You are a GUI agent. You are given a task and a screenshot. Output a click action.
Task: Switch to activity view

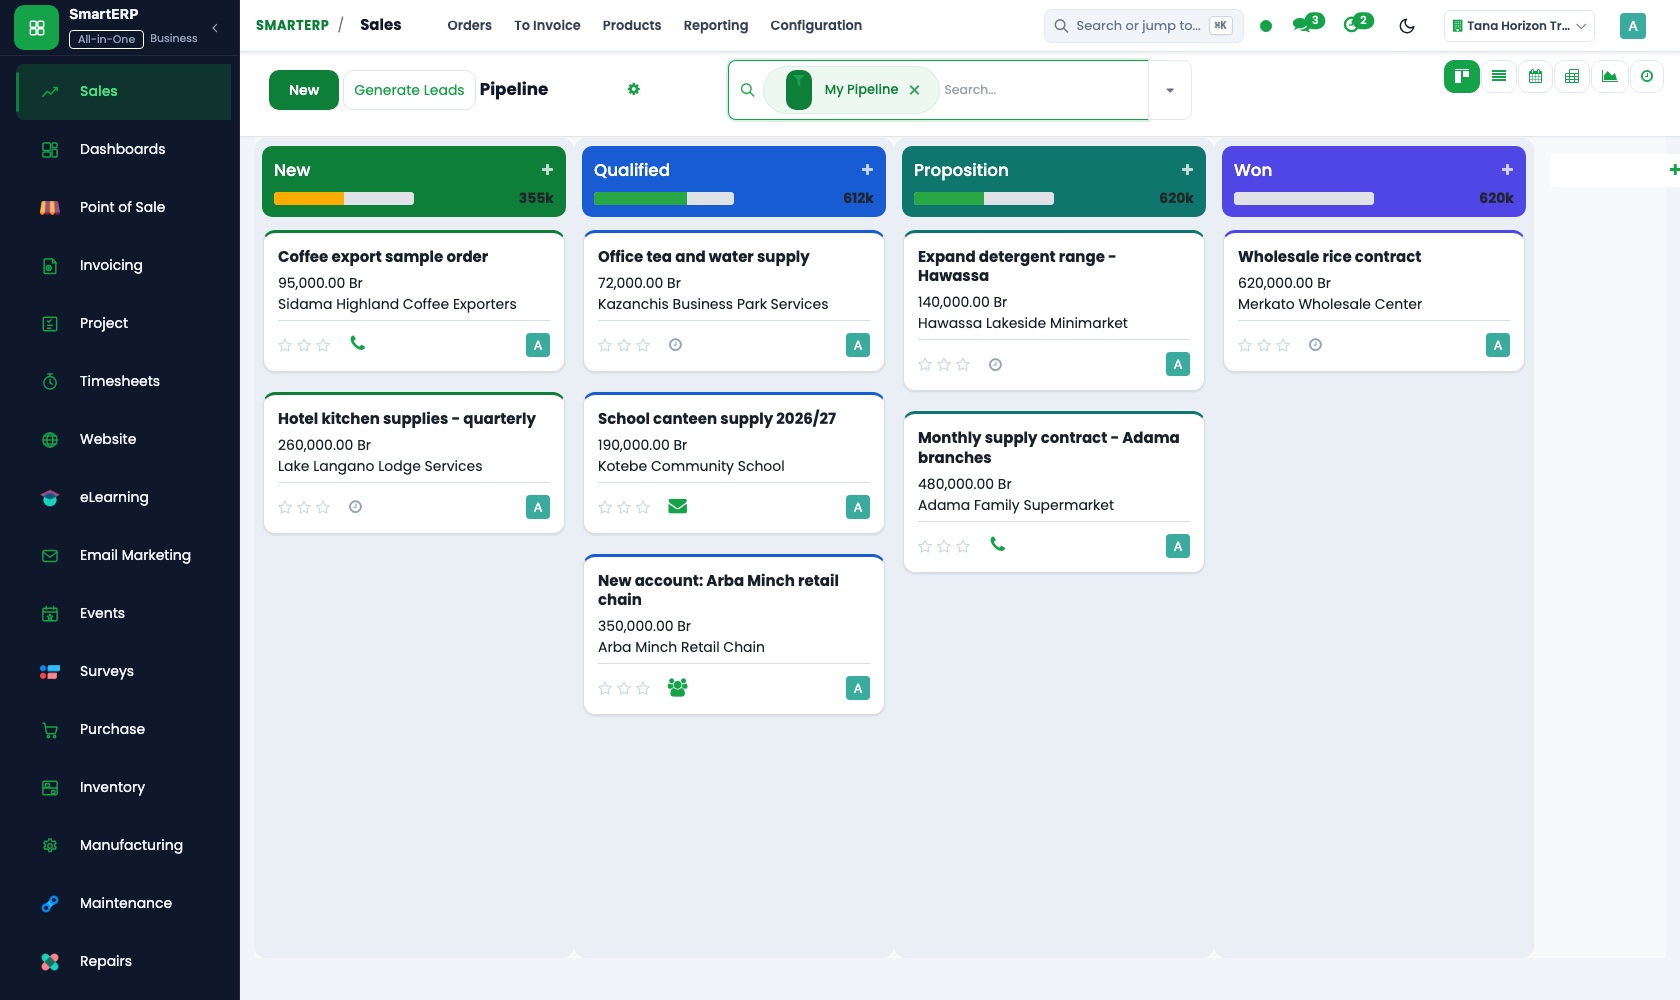[1646, 76]
